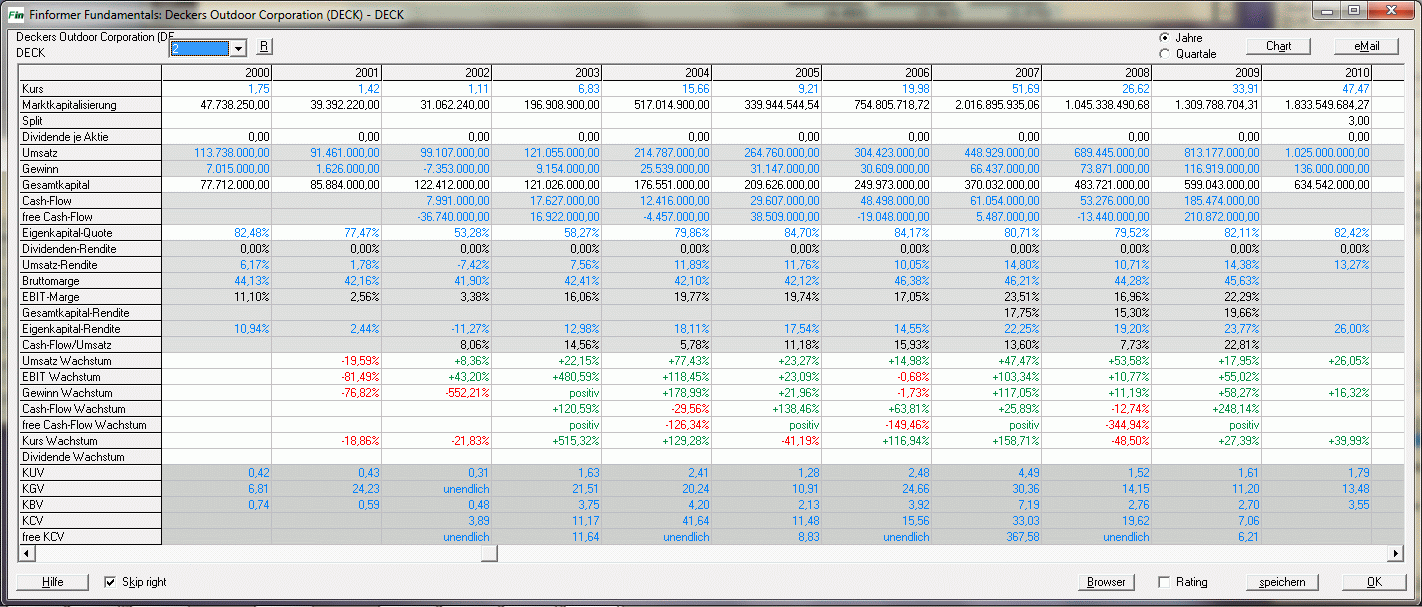Click the horizontal scrollbar right arrow
The height and width of the screenshot is (607, 1422).
1396,553
